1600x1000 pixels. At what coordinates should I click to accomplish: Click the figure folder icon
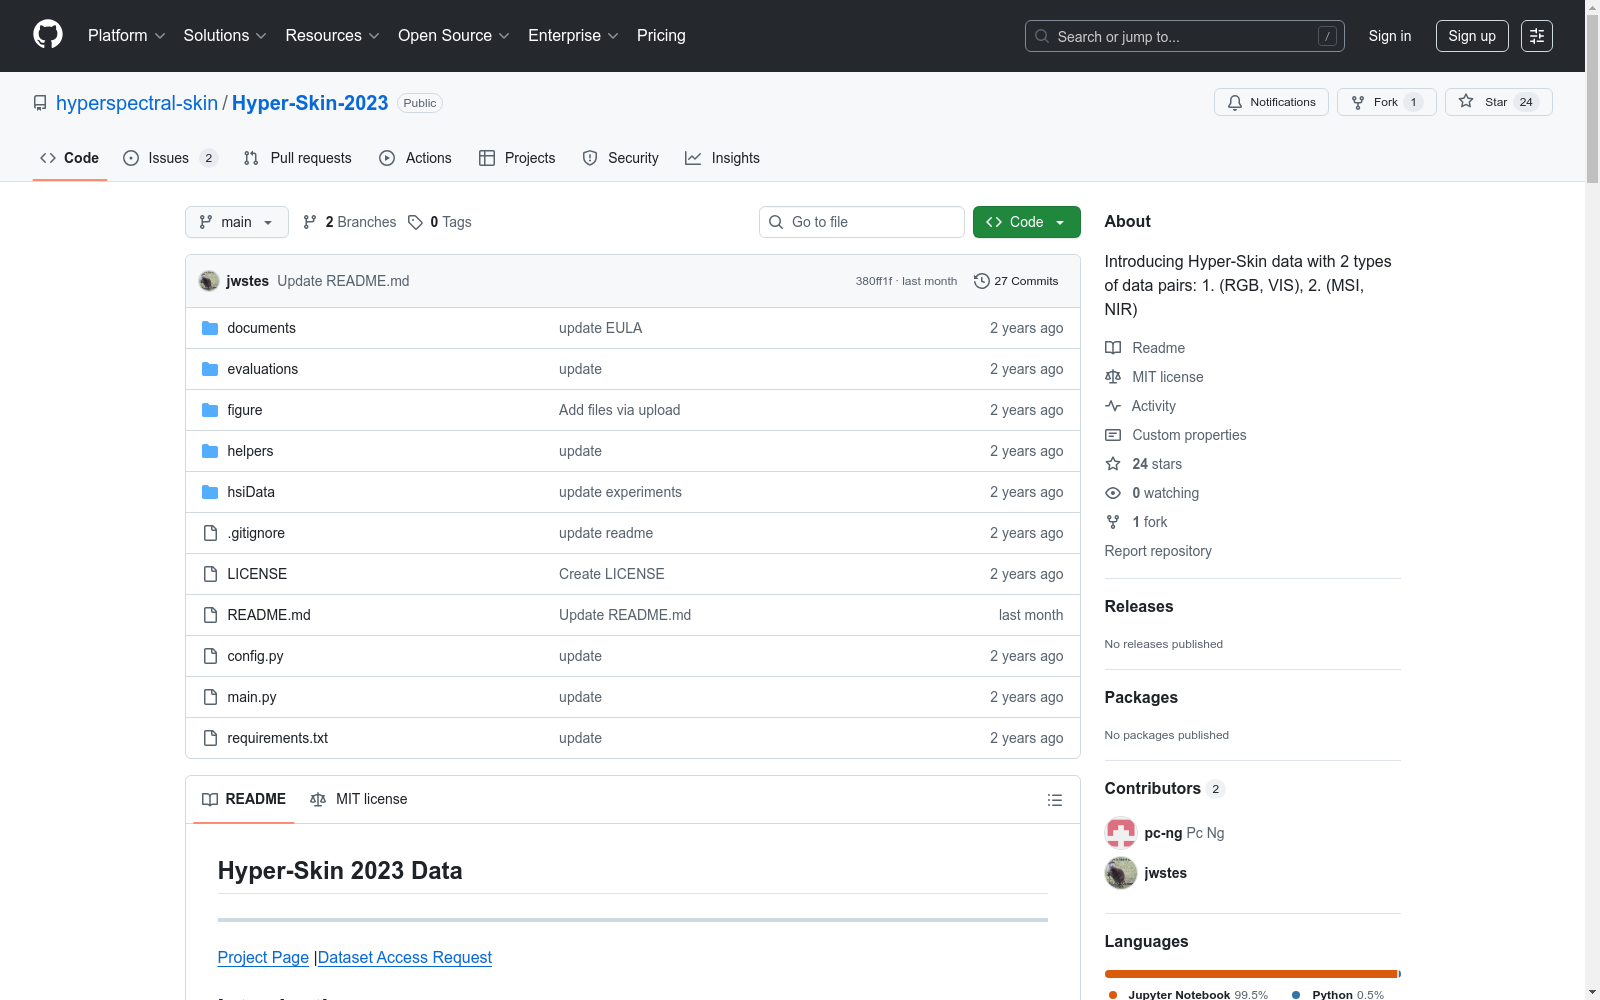tap(210, 410)
